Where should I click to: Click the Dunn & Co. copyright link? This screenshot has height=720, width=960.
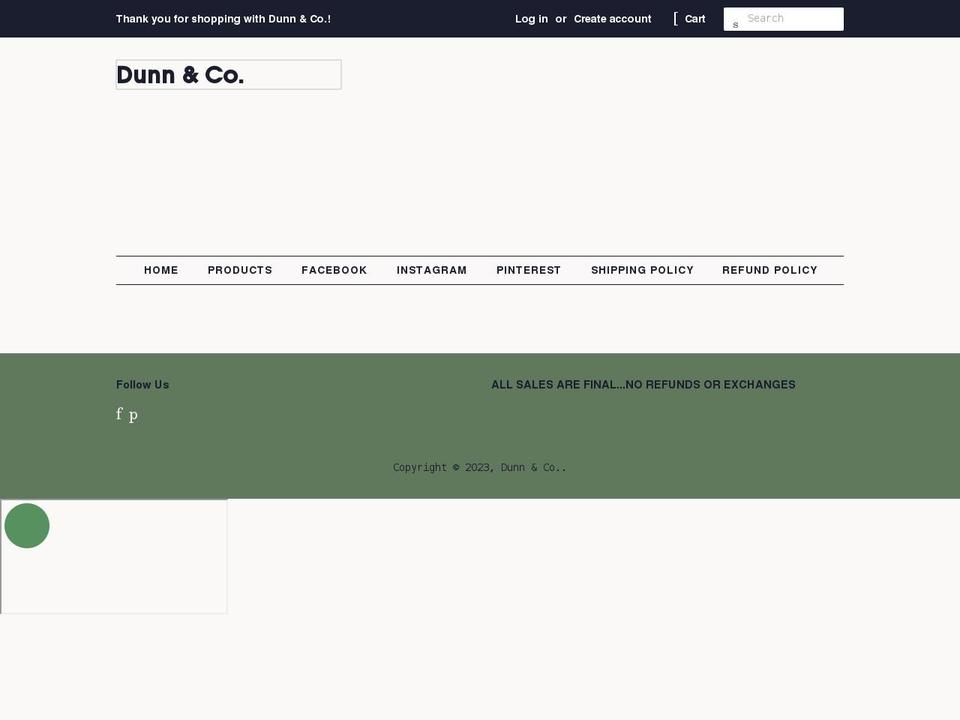[x=530, y=467]
